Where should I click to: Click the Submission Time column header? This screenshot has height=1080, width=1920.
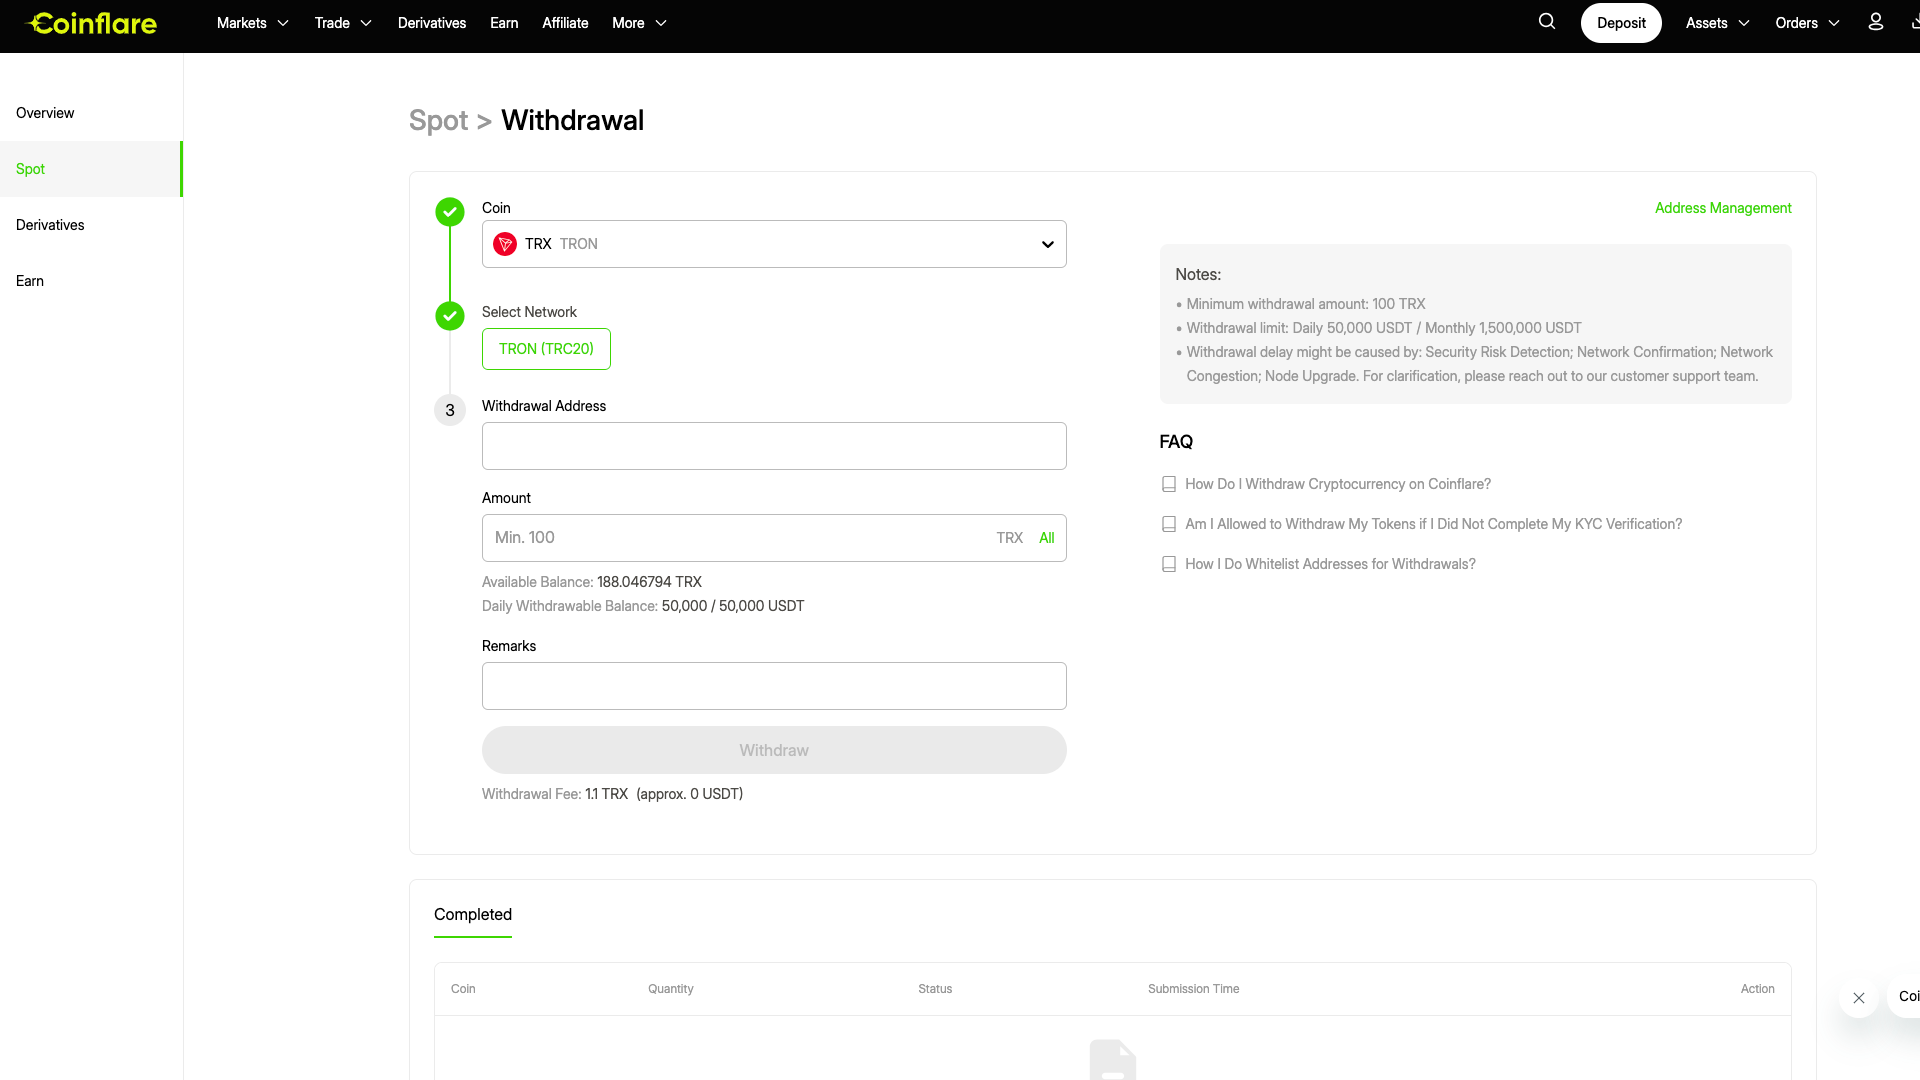coord(1194,989)
